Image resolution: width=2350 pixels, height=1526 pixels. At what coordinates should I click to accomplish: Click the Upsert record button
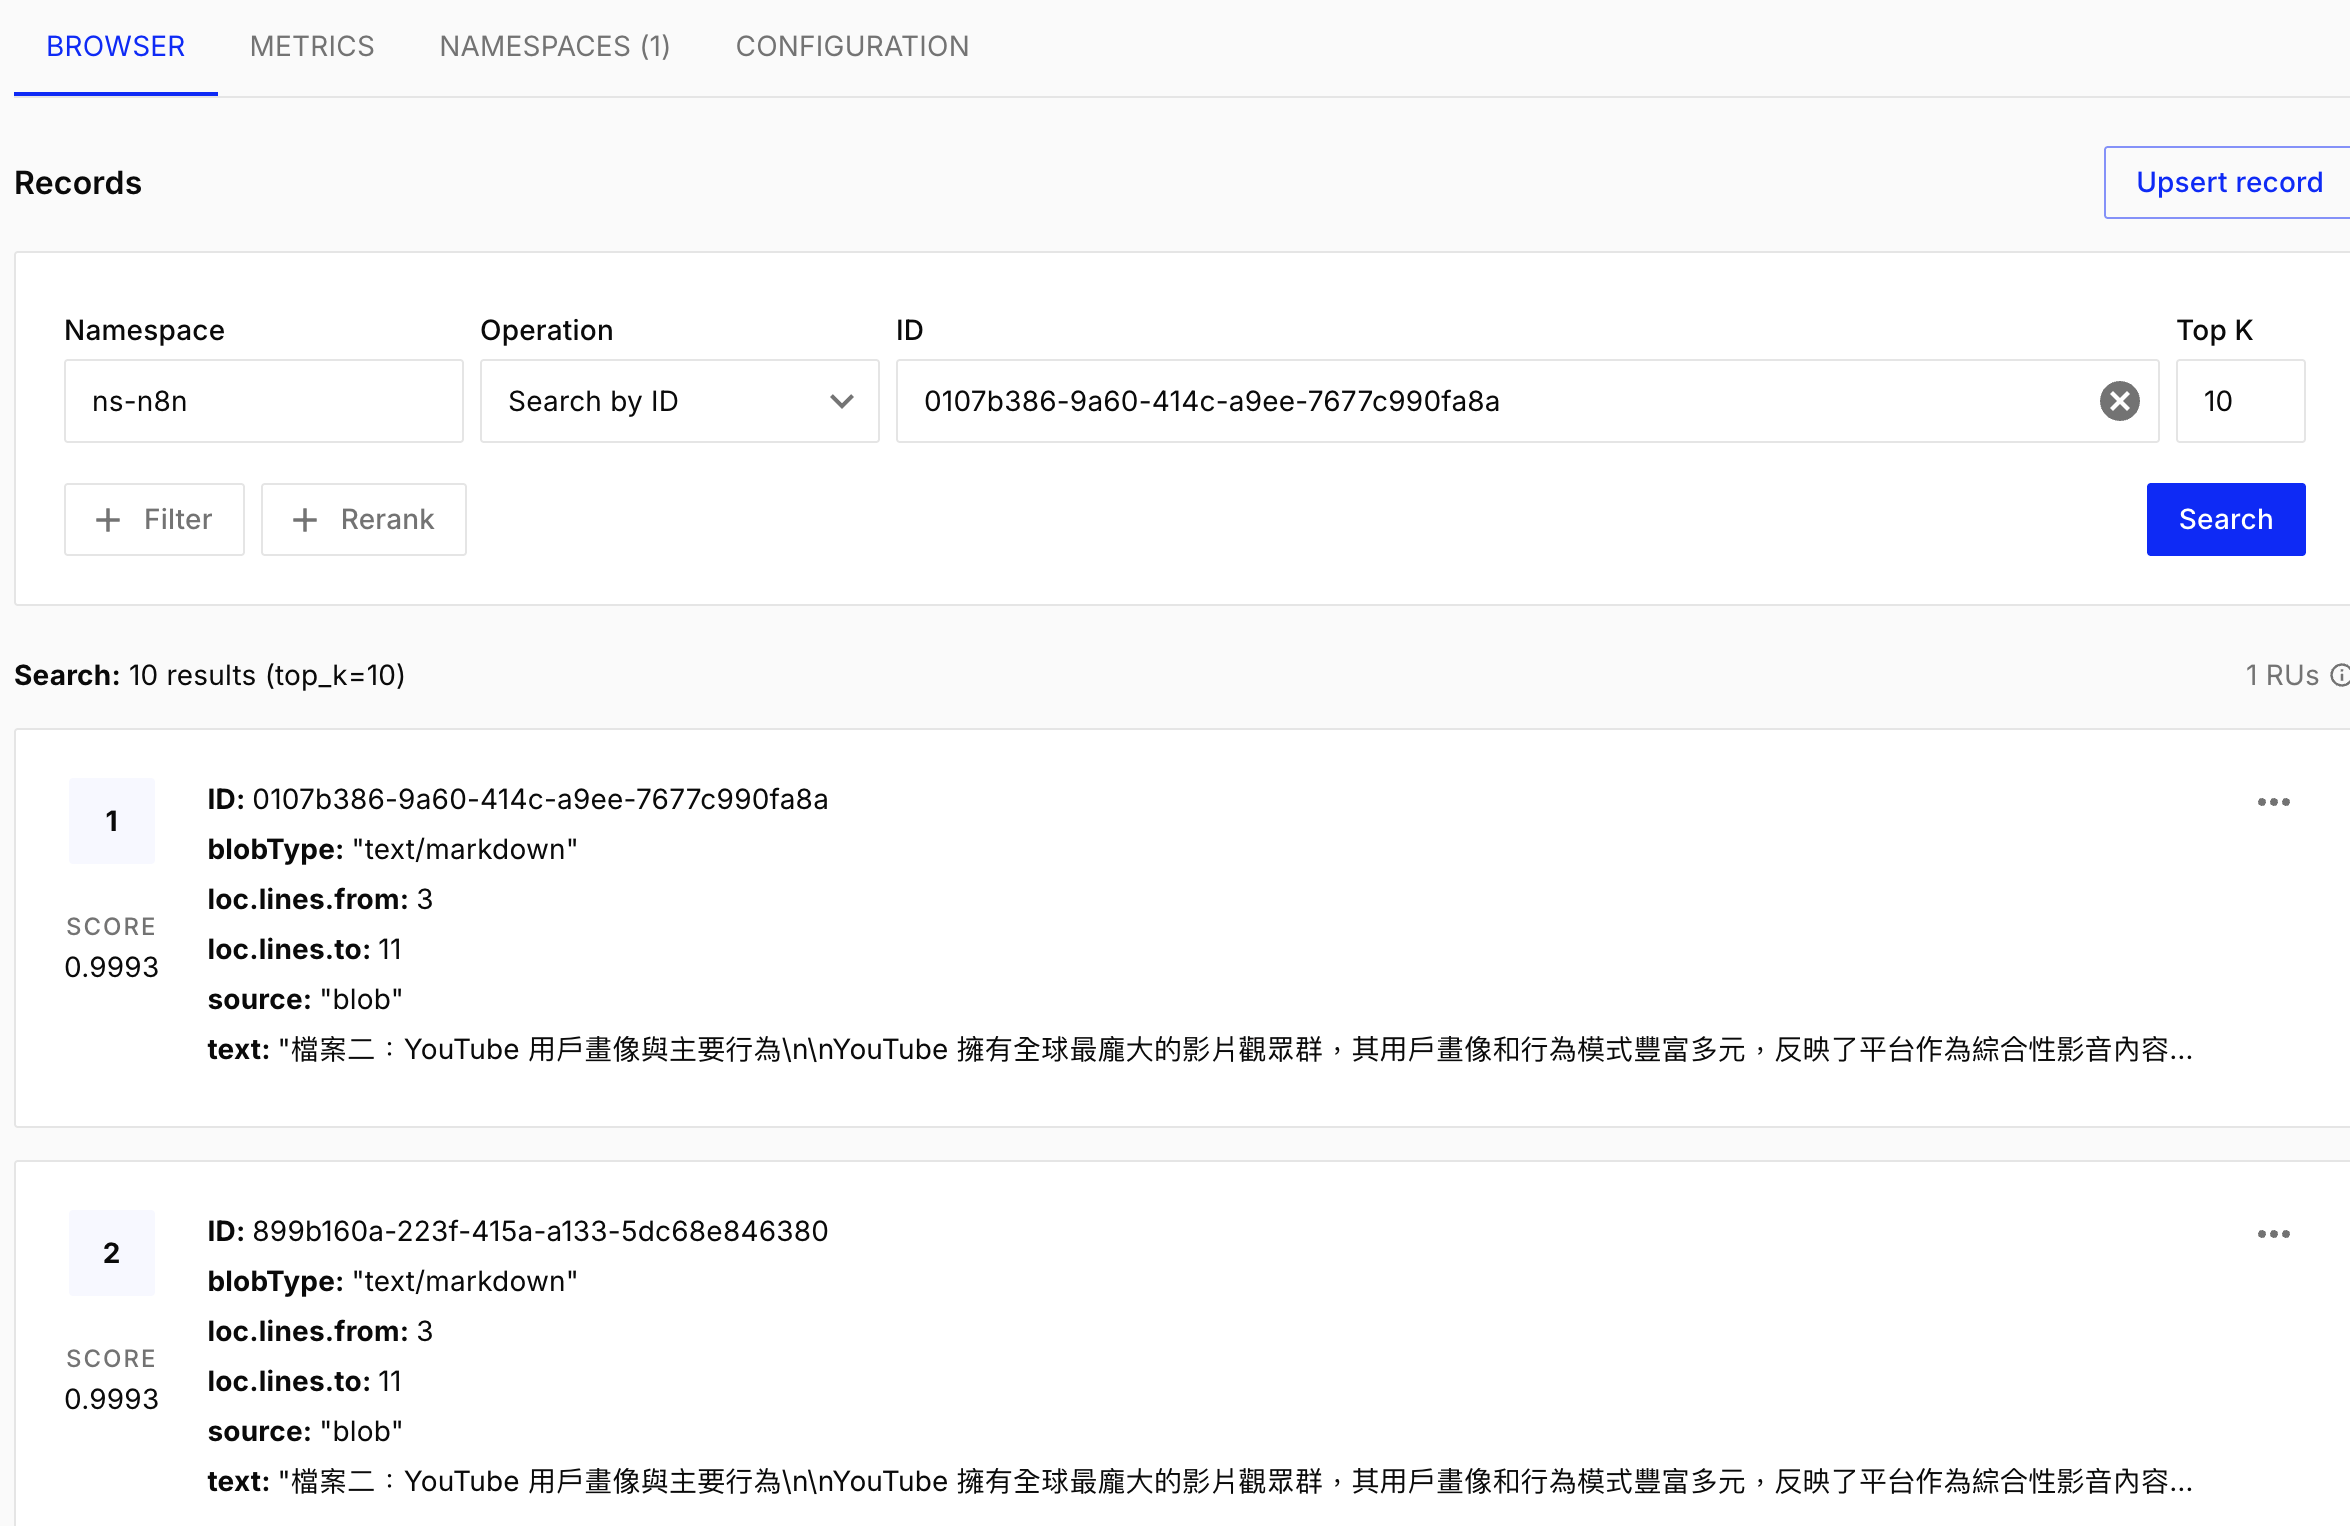[2229, 182]
